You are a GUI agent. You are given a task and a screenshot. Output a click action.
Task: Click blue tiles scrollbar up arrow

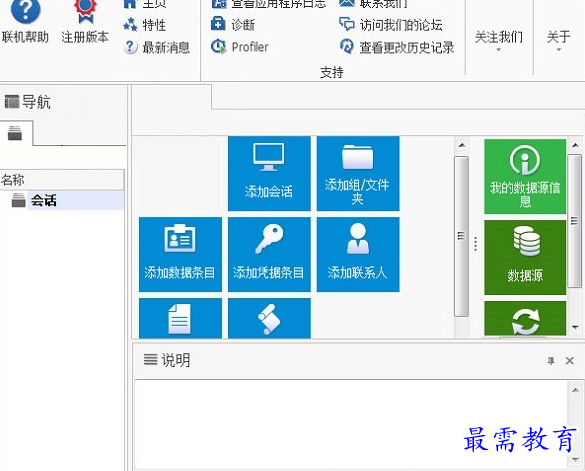(462, 145)
